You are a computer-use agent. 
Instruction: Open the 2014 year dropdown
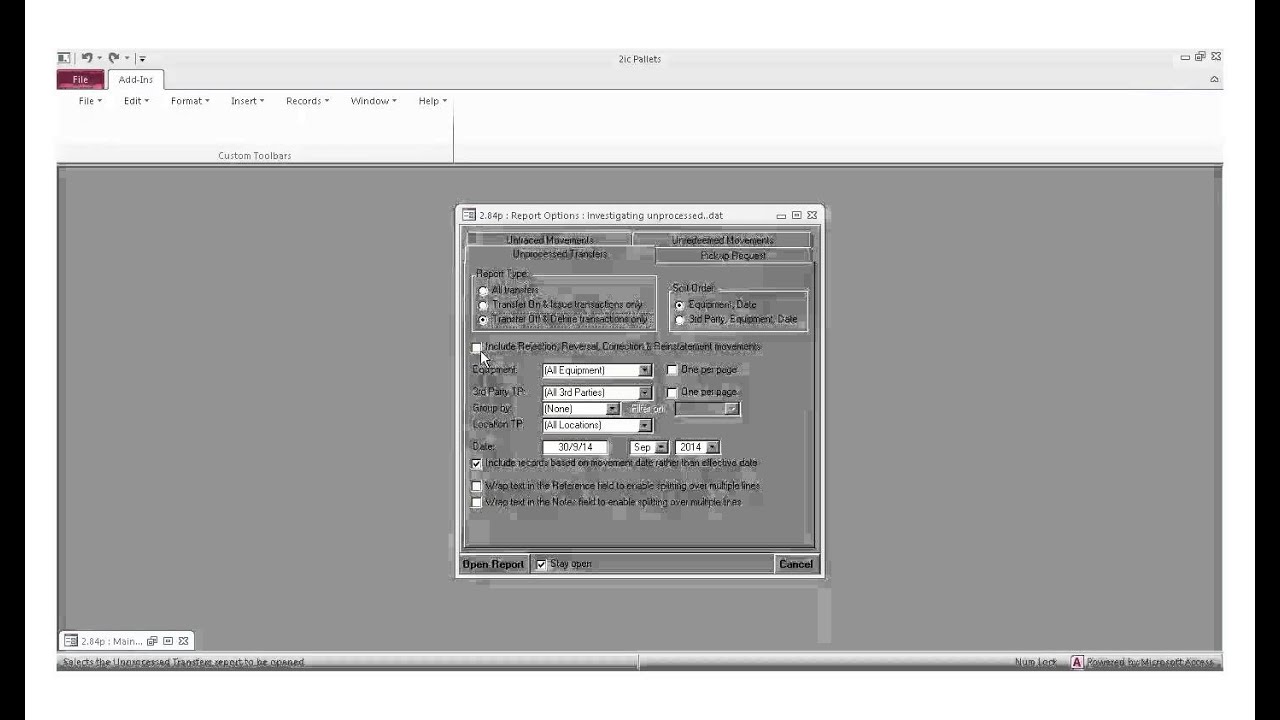[712, 447]
